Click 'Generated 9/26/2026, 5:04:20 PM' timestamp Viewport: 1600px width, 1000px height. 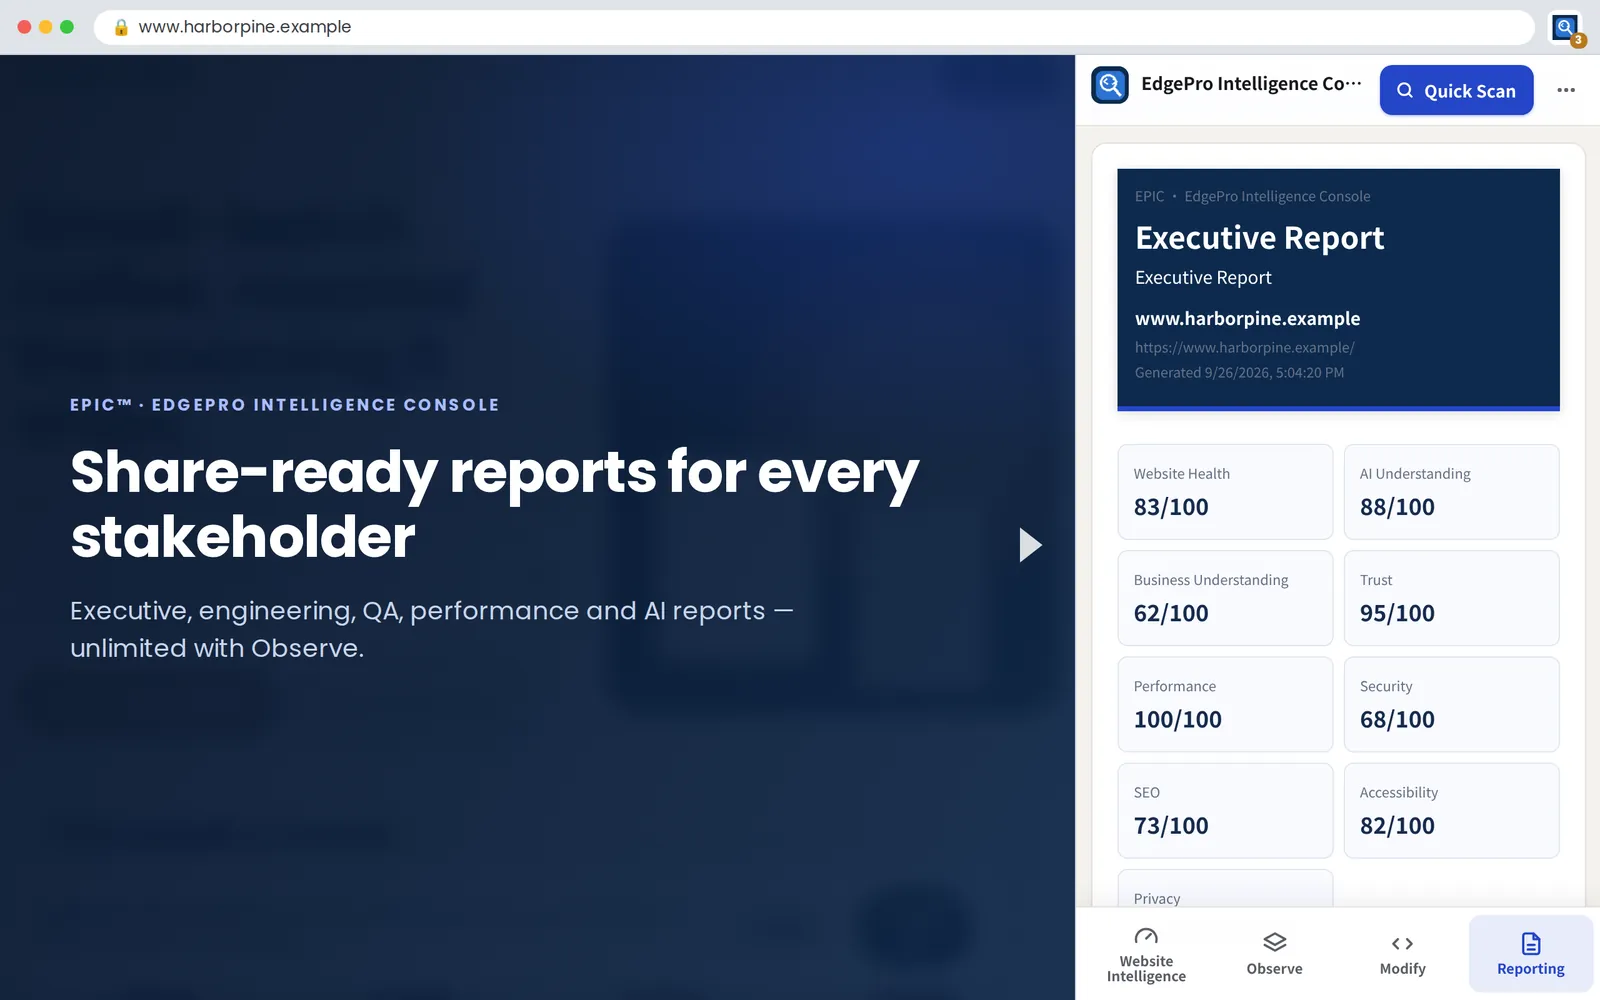1239,373
